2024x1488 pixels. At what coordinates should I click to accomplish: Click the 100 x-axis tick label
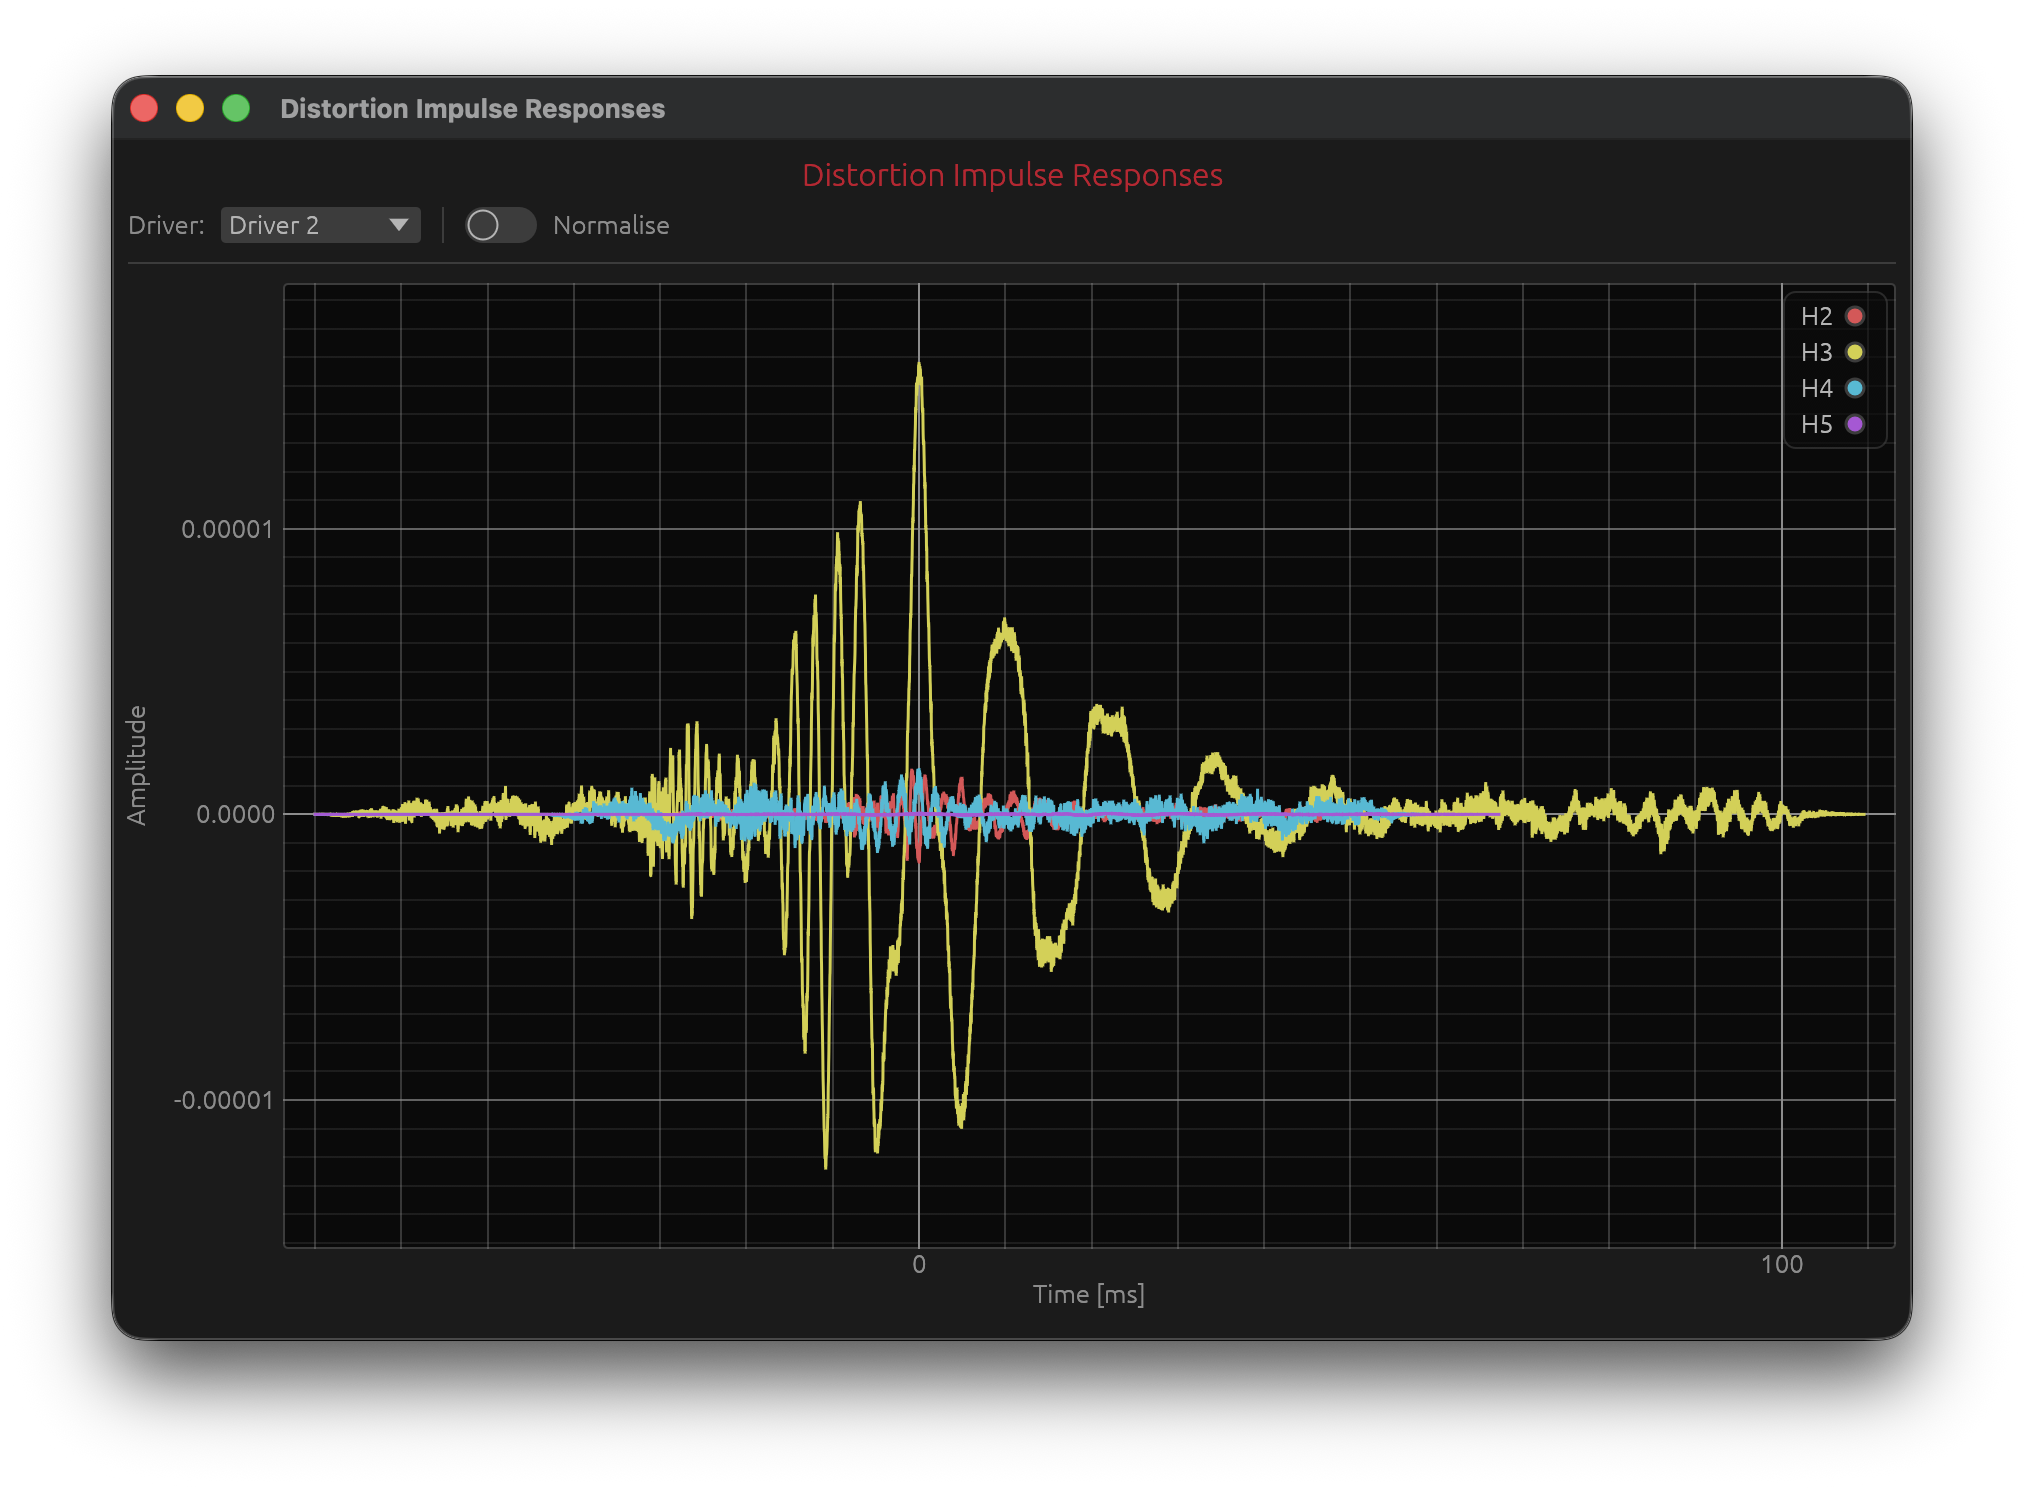(x=1781, y=1264)
